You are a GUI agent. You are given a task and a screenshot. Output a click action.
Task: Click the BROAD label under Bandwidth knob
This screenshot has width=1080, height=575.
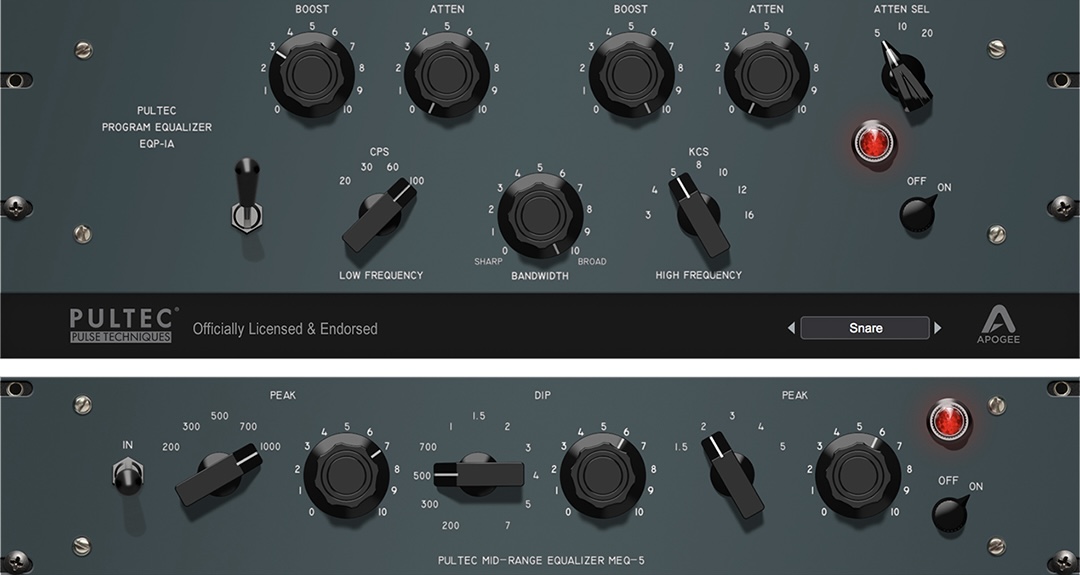[x=592, y=262]
